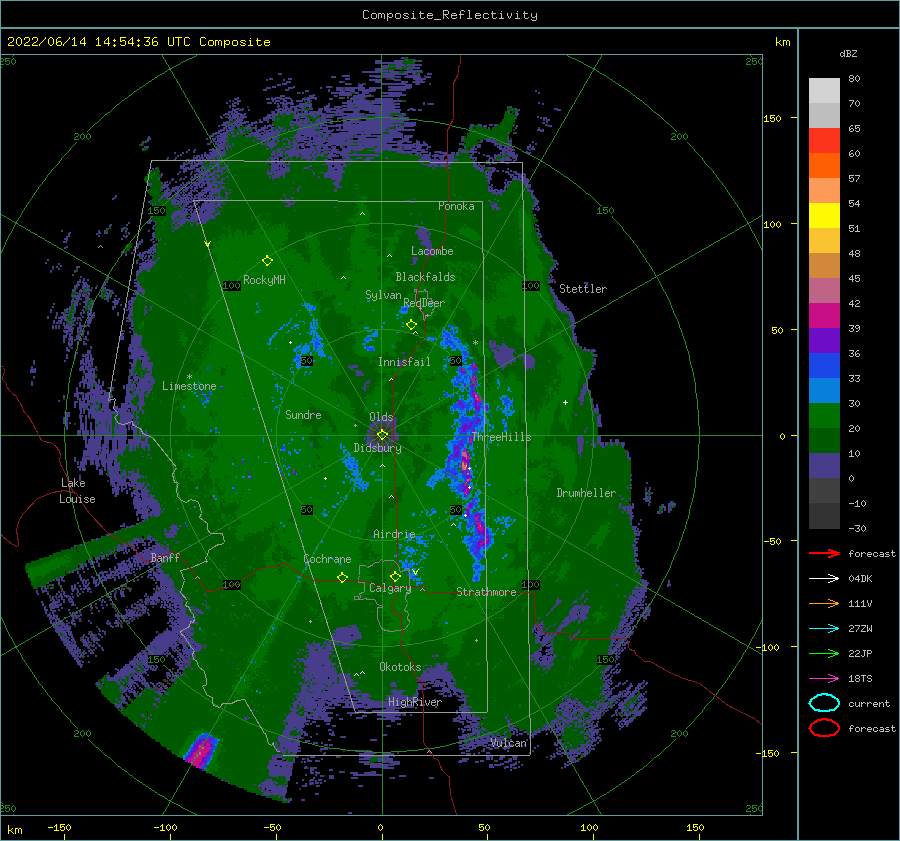Click the red forecast arrow in legend
The width and height of the screenshot is (900, 841).
tap(824, 553)
